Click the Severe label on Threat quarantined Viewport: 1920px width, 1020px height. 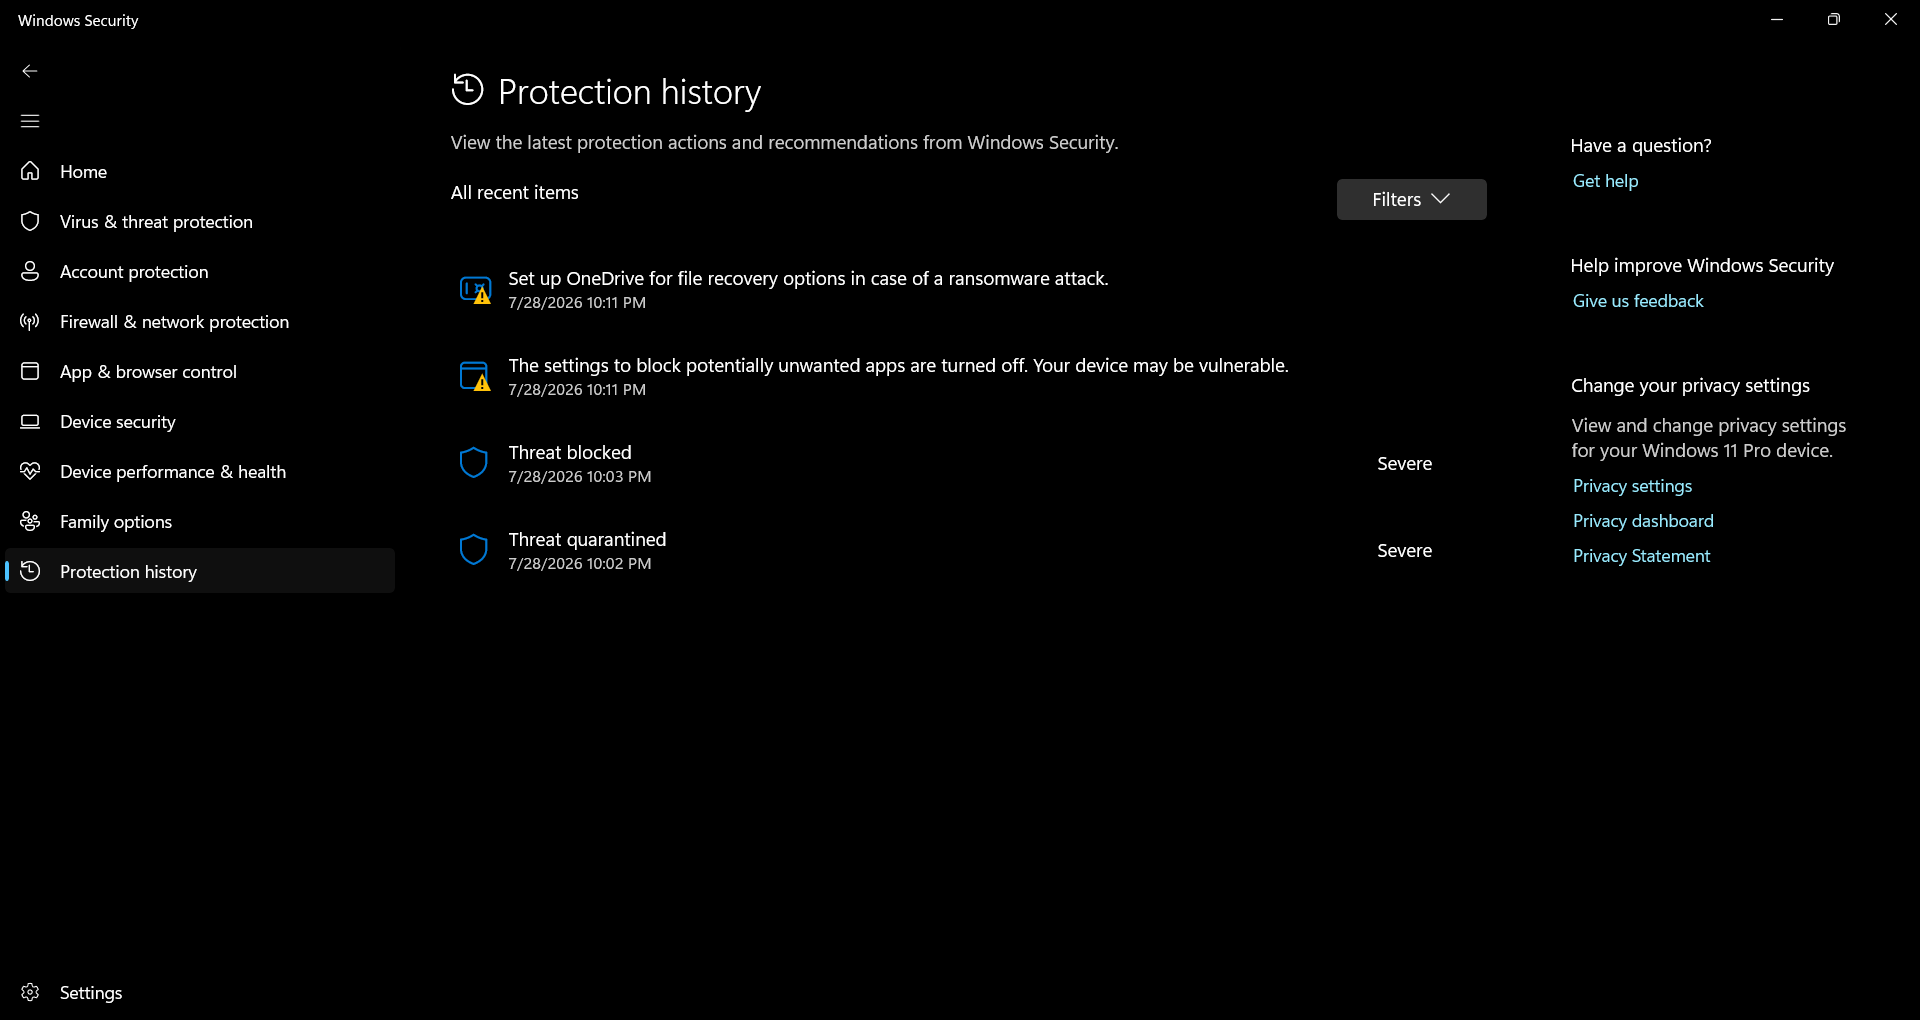(1404, 551)
